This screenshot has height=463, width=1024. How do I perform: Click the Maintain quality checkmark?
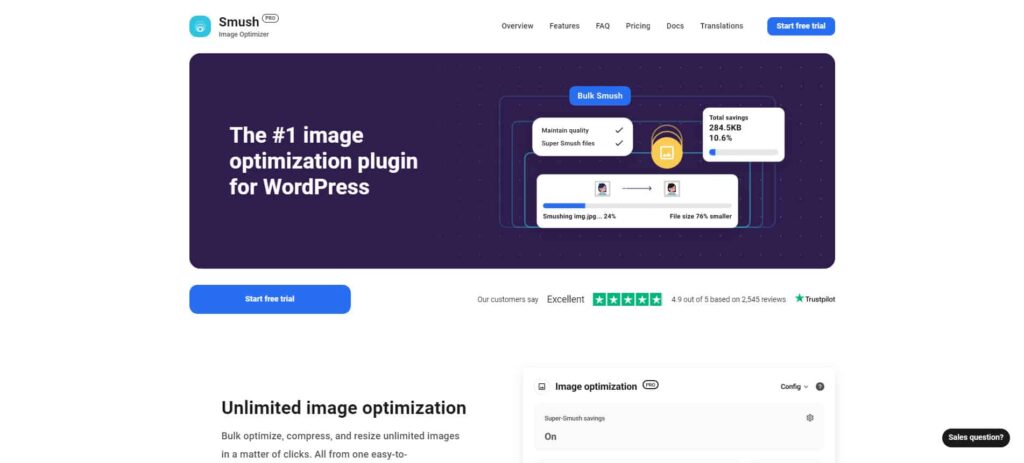[x=619, y=130]
